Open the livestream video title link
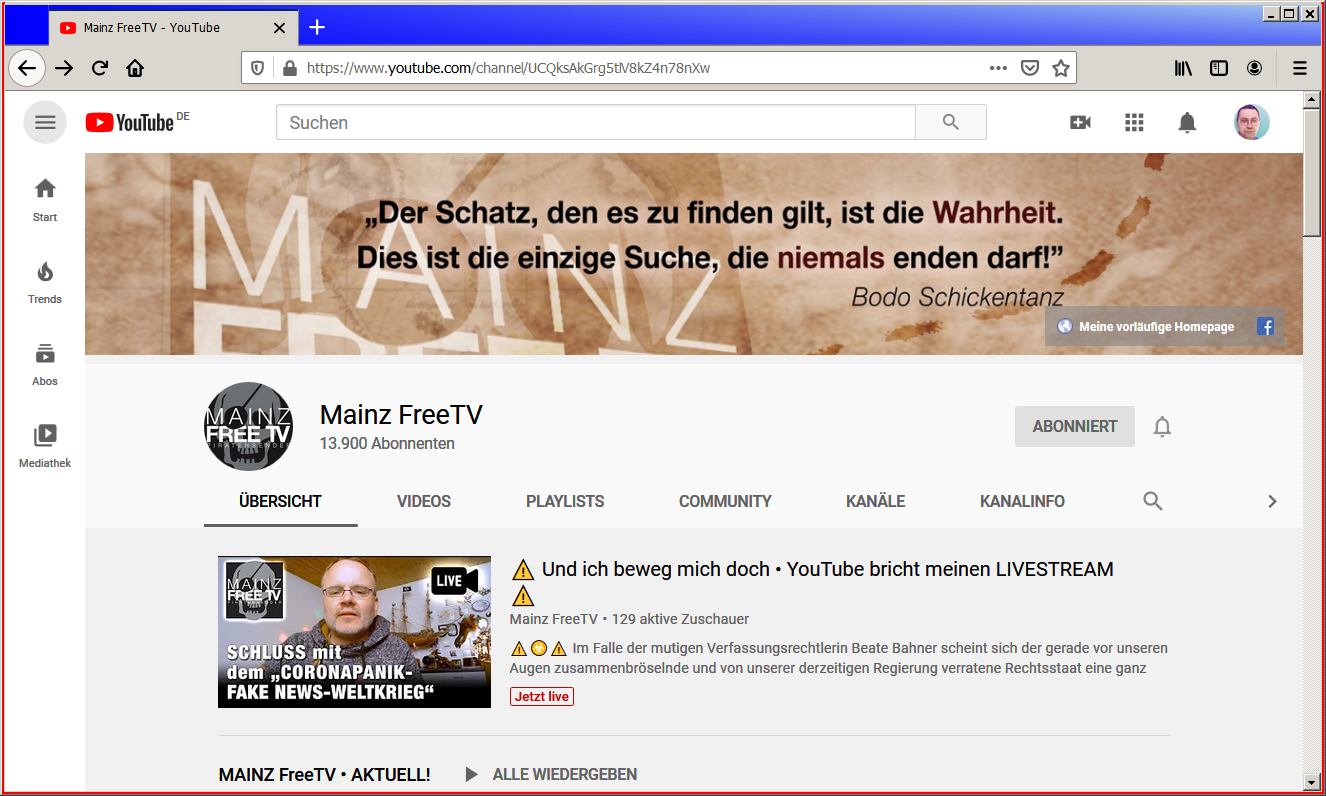 point(812,582)
